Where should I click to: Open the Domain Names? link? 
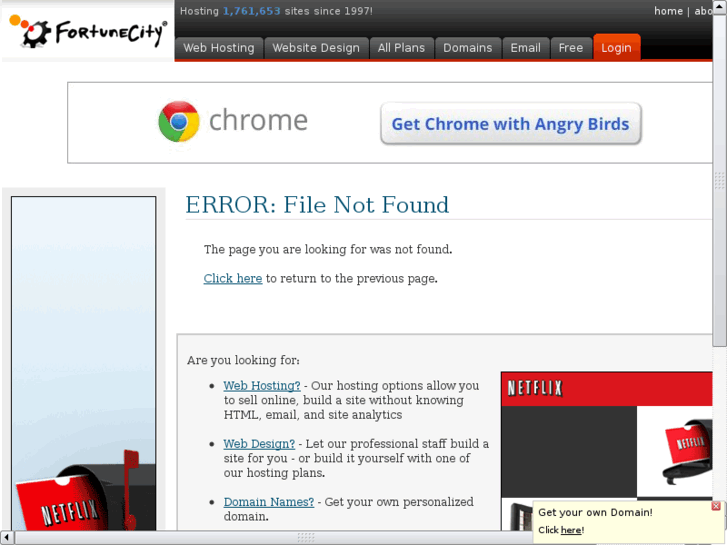(x=269, y=502)
